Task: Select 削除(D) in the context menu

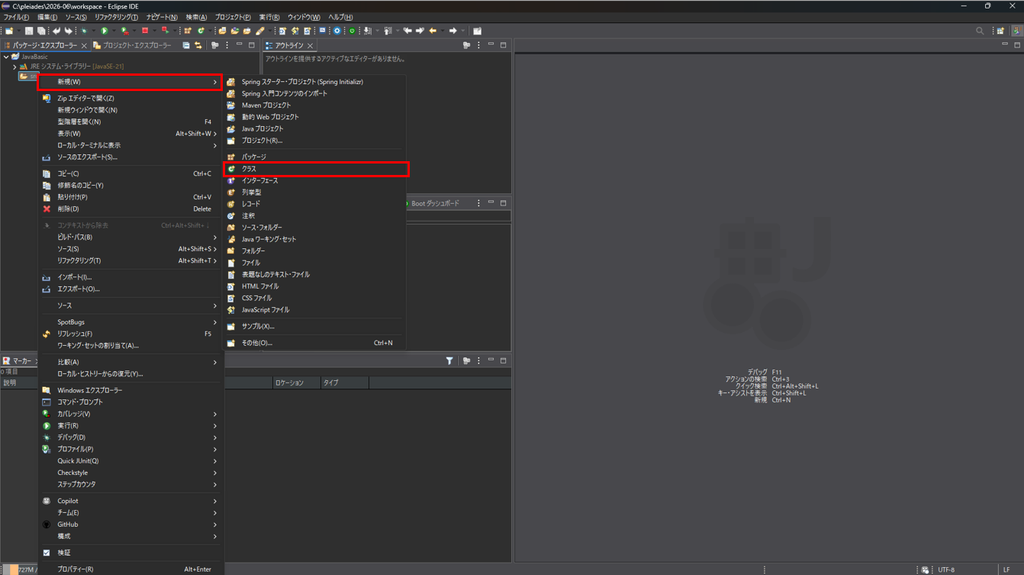Action: [130, 209]
